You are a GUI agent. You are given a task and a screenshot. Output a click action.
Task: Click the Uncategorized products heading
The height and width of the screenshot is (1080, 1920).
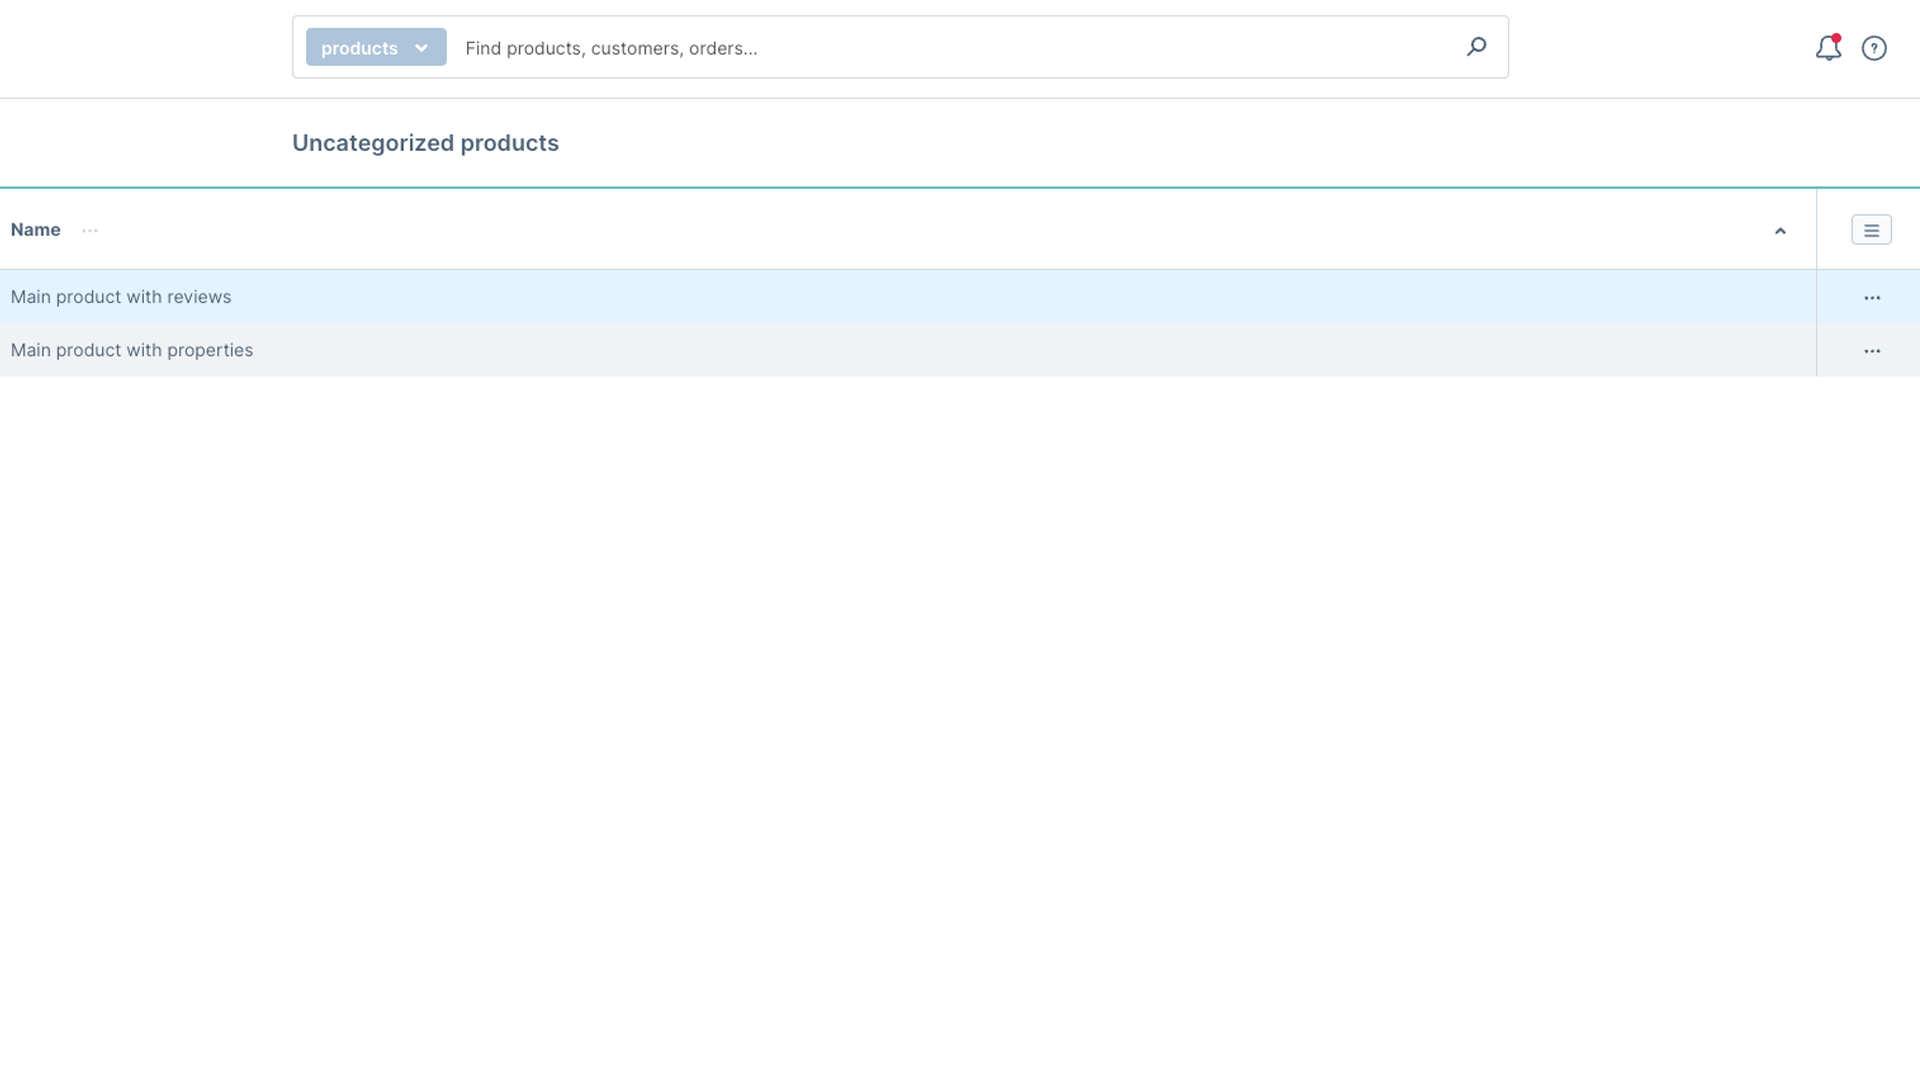click(x=425, y=143)
